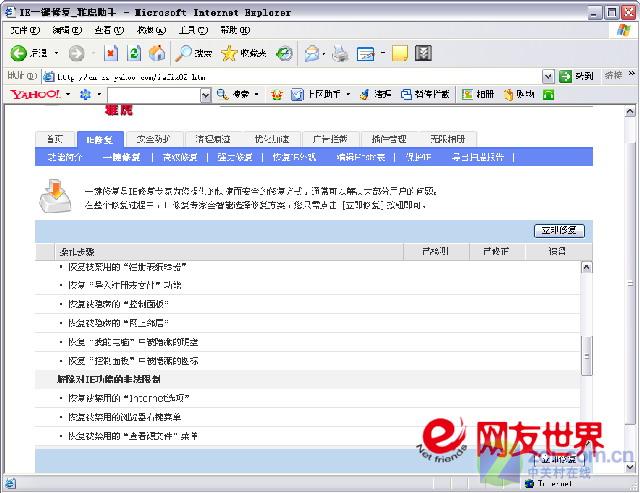This screenshot has height=493, width=640.
Task: Click the Edit page icon in toolbar
Action: click(365, 53)
